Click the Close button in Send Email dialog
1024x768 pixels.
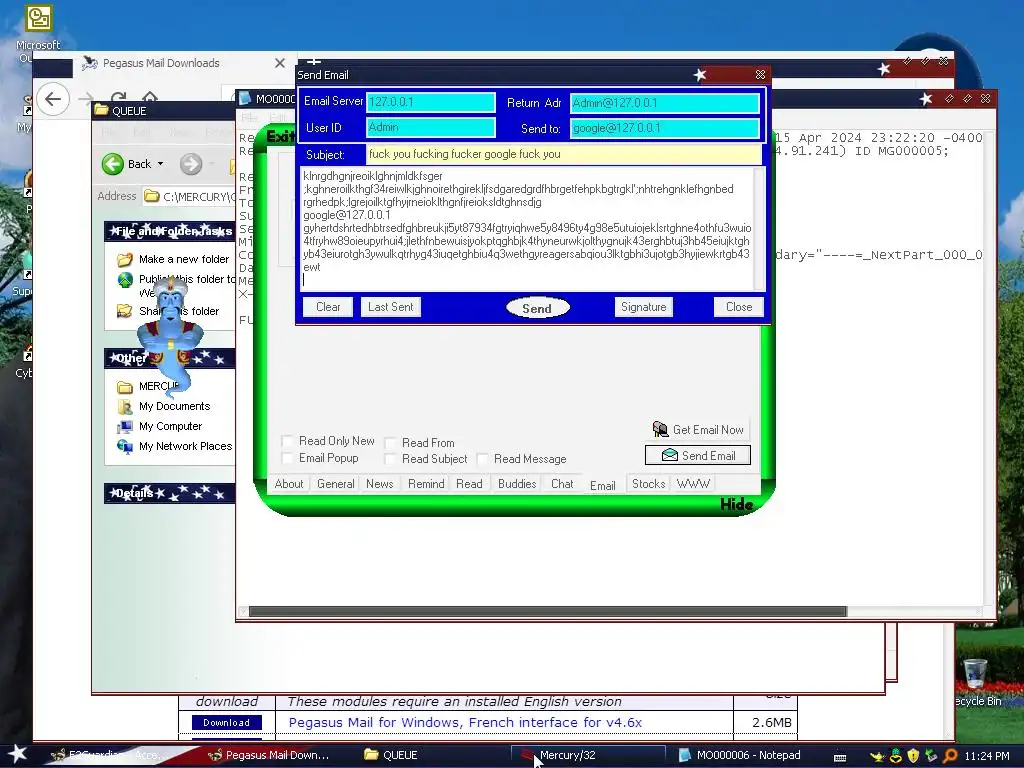point(739,307)
